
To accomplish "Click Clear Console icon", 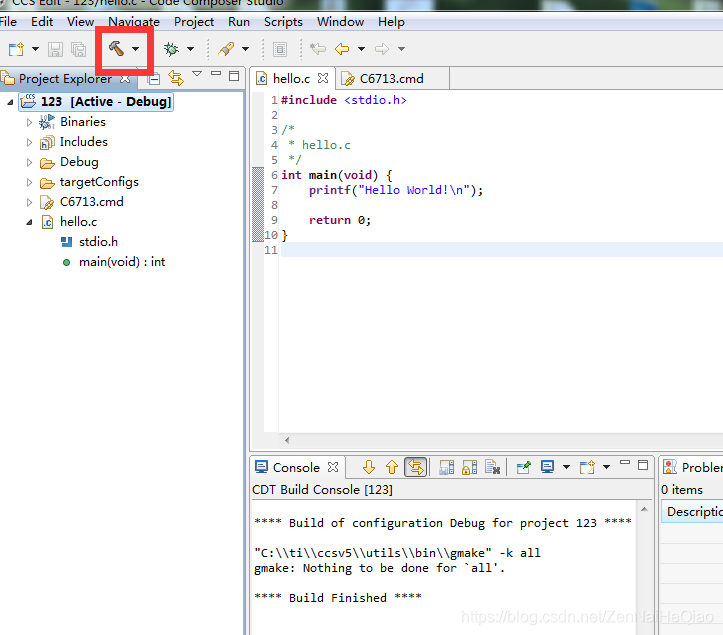I will [492, 467].
